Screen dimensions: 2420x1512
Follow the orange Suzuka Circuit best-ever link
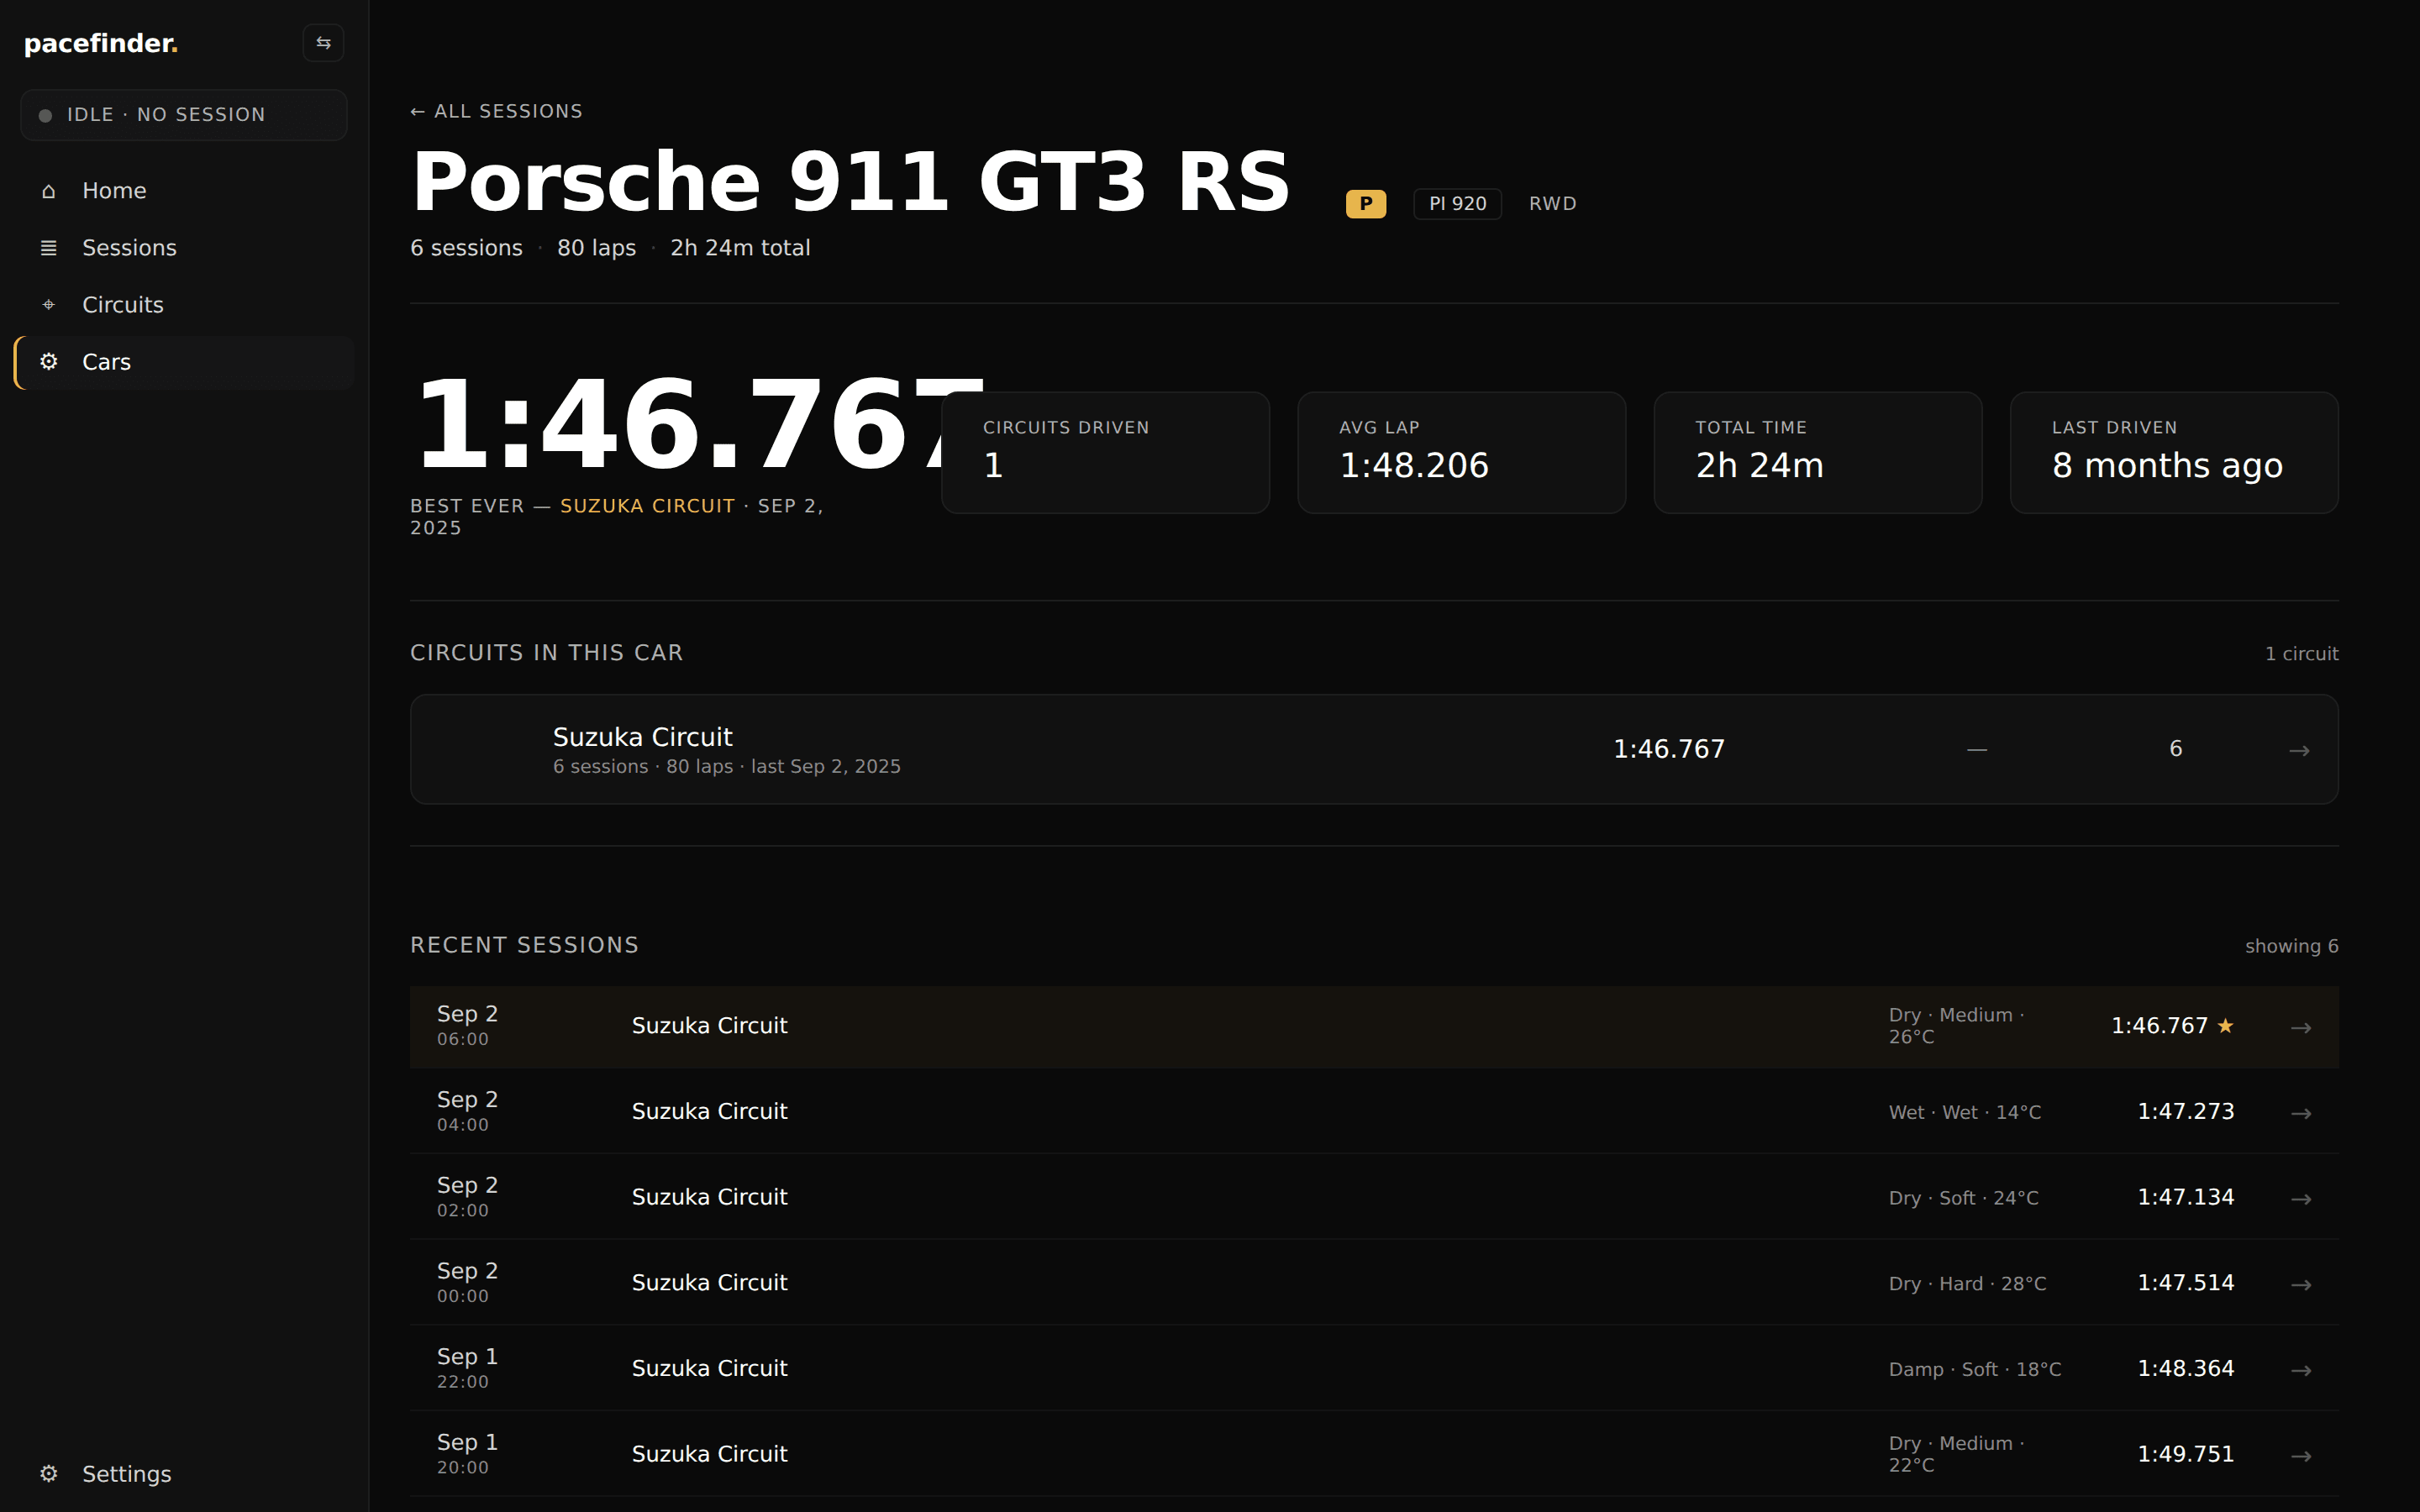click(647, 506)
